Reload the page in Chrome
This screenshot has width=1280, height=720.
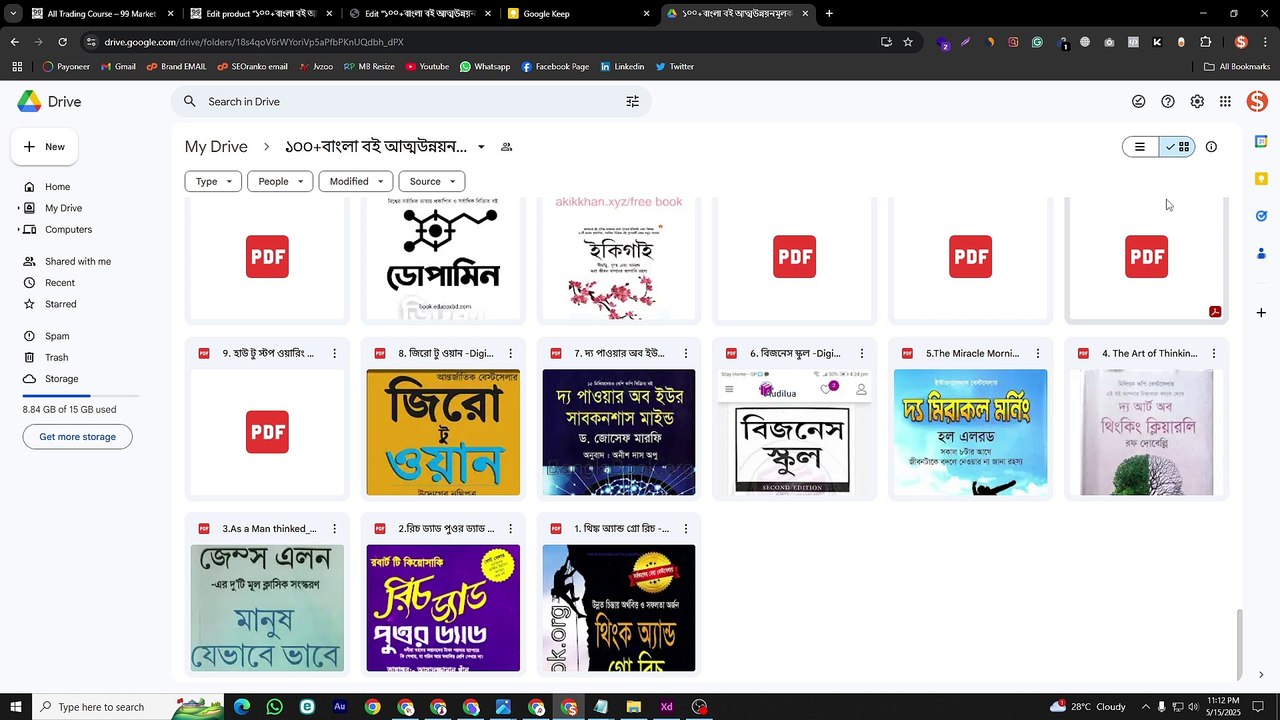click(62, 42)
